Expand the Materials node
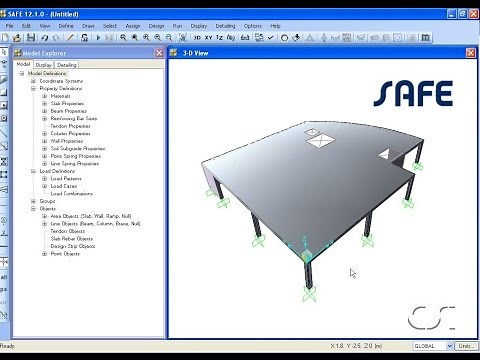 [x=44, y=96]
